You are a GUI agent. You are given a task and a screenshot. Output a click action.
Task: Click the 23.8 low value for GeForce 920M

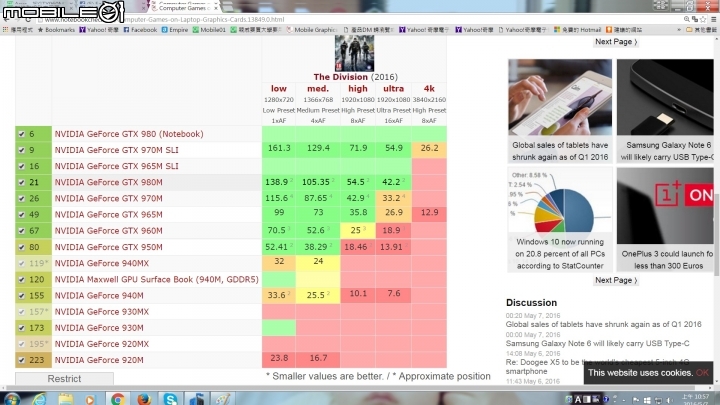[279, 358]
